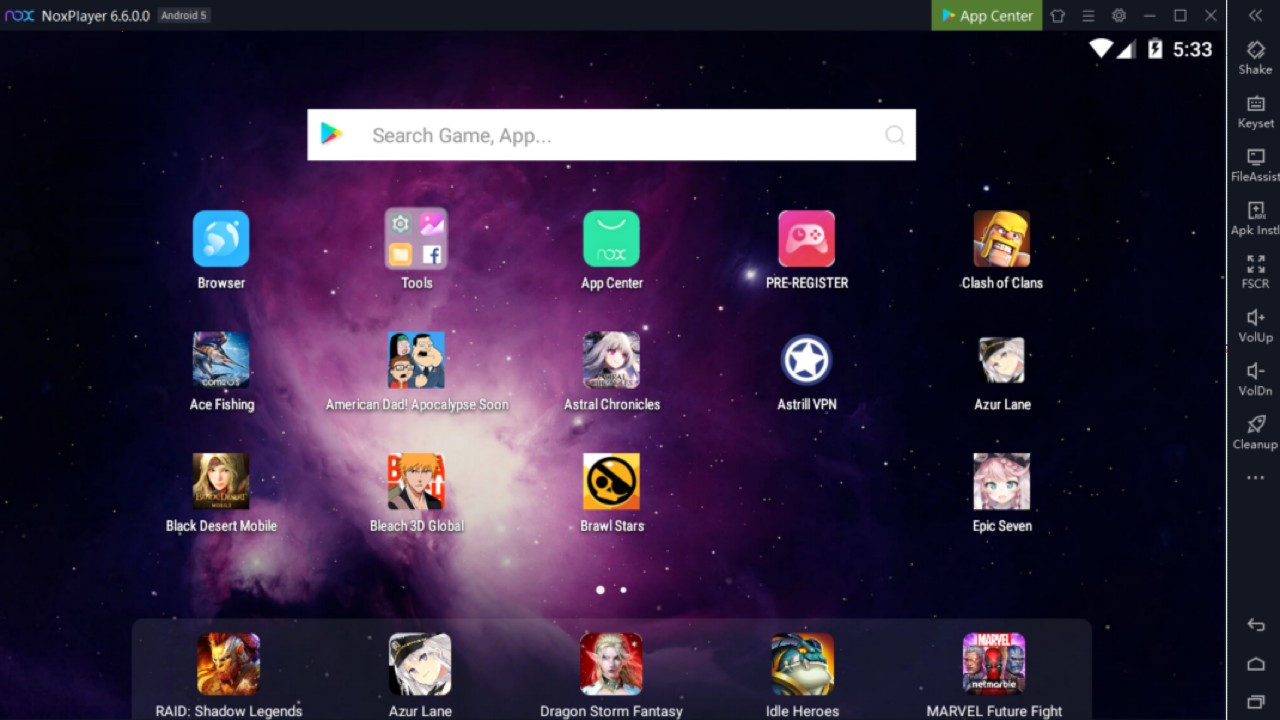Show more sidebar tools via three dots
This screenshot has height=720, width=1280.
tap(1256, 478)
